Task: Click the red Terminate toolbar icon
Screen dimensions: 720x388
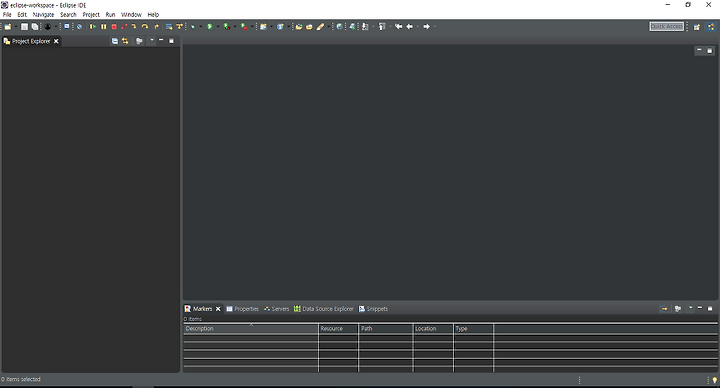Action: (x=114, y=27)
